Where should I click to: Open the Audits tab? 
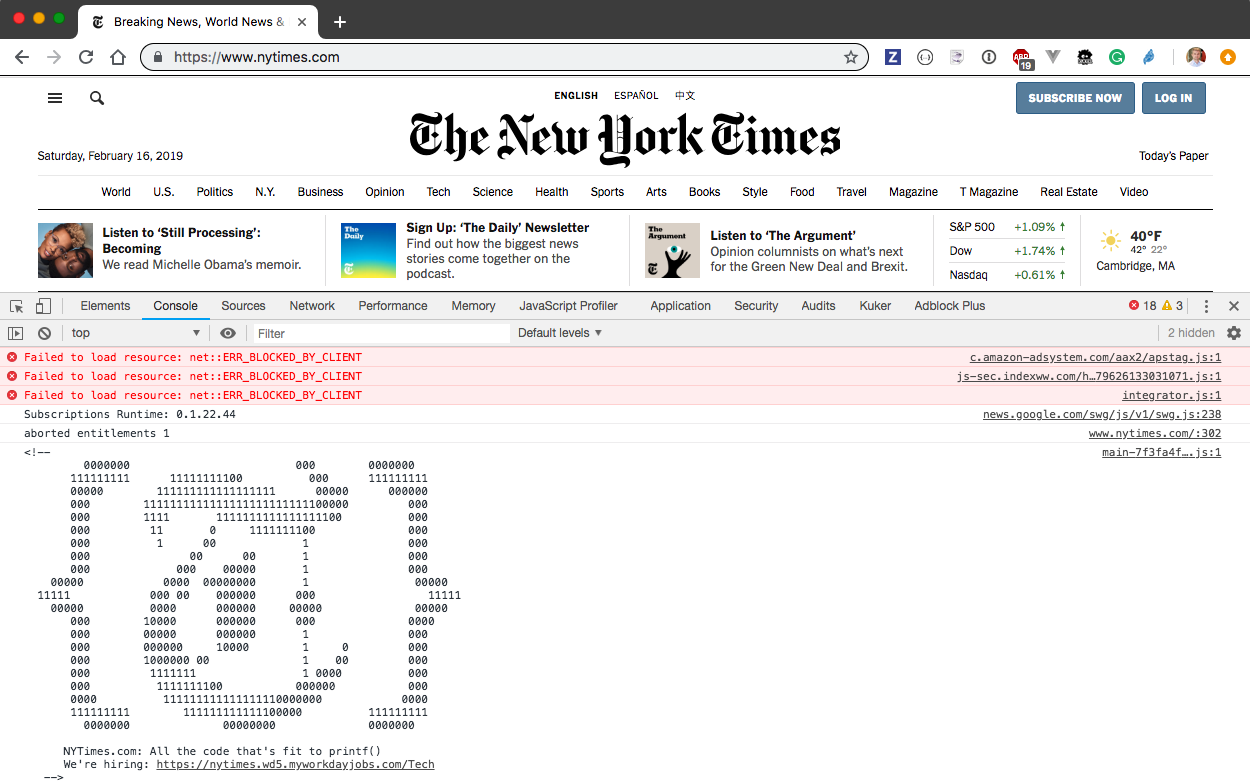pos(818,306)
